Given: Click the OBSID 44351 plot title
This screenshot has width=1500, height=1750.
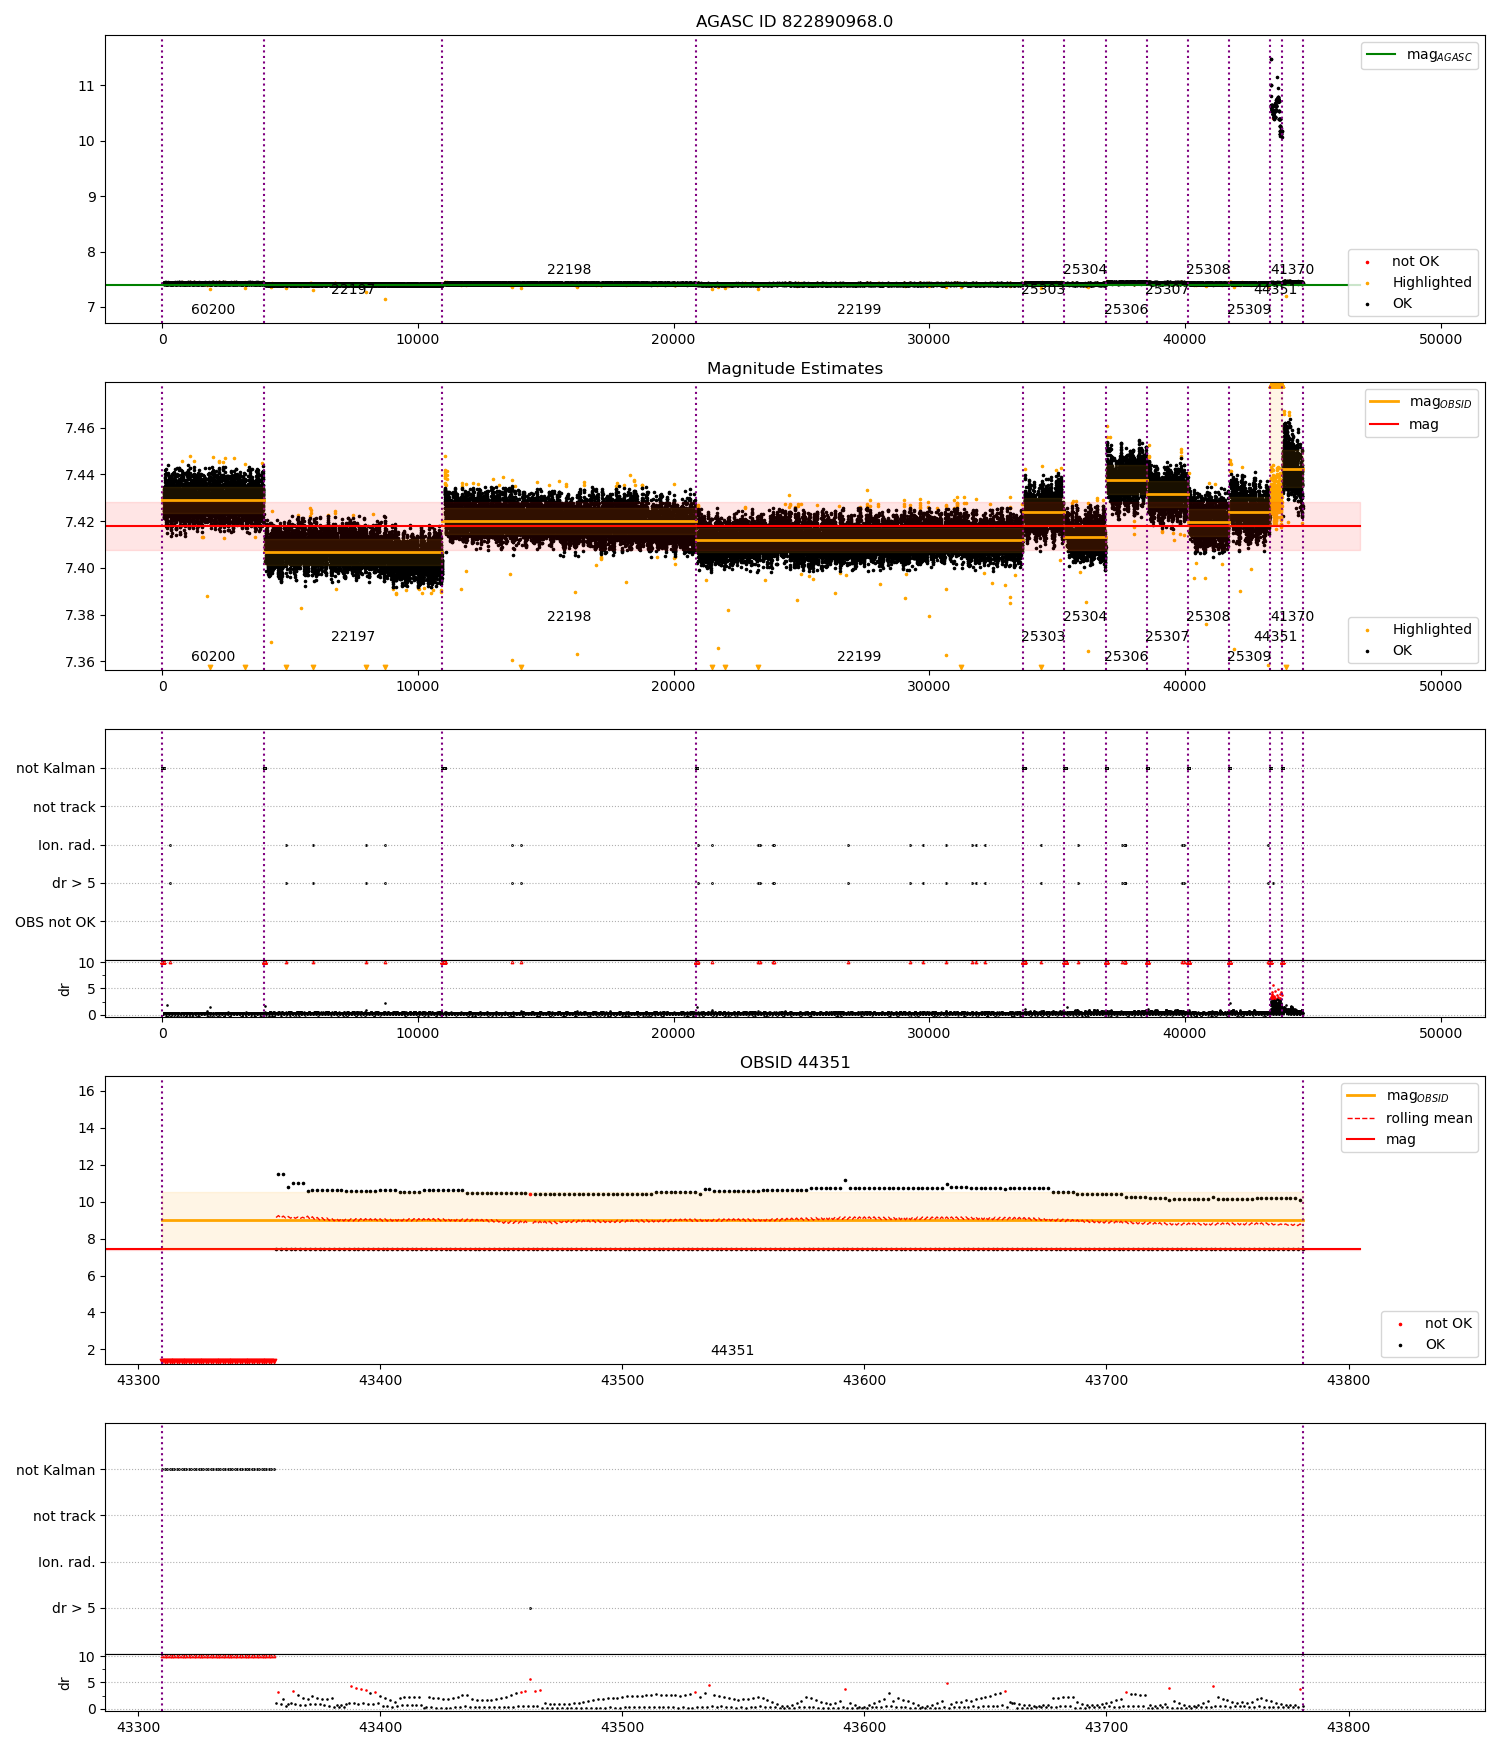Looking at the screenshot, I should tap(794, 1063).
